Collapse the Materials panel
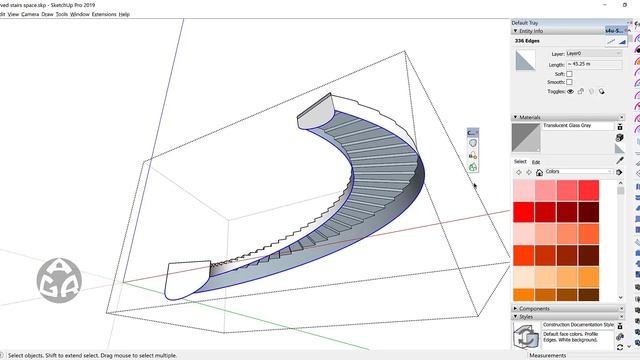This screenshot has width=640, height=360. (515, 117)
